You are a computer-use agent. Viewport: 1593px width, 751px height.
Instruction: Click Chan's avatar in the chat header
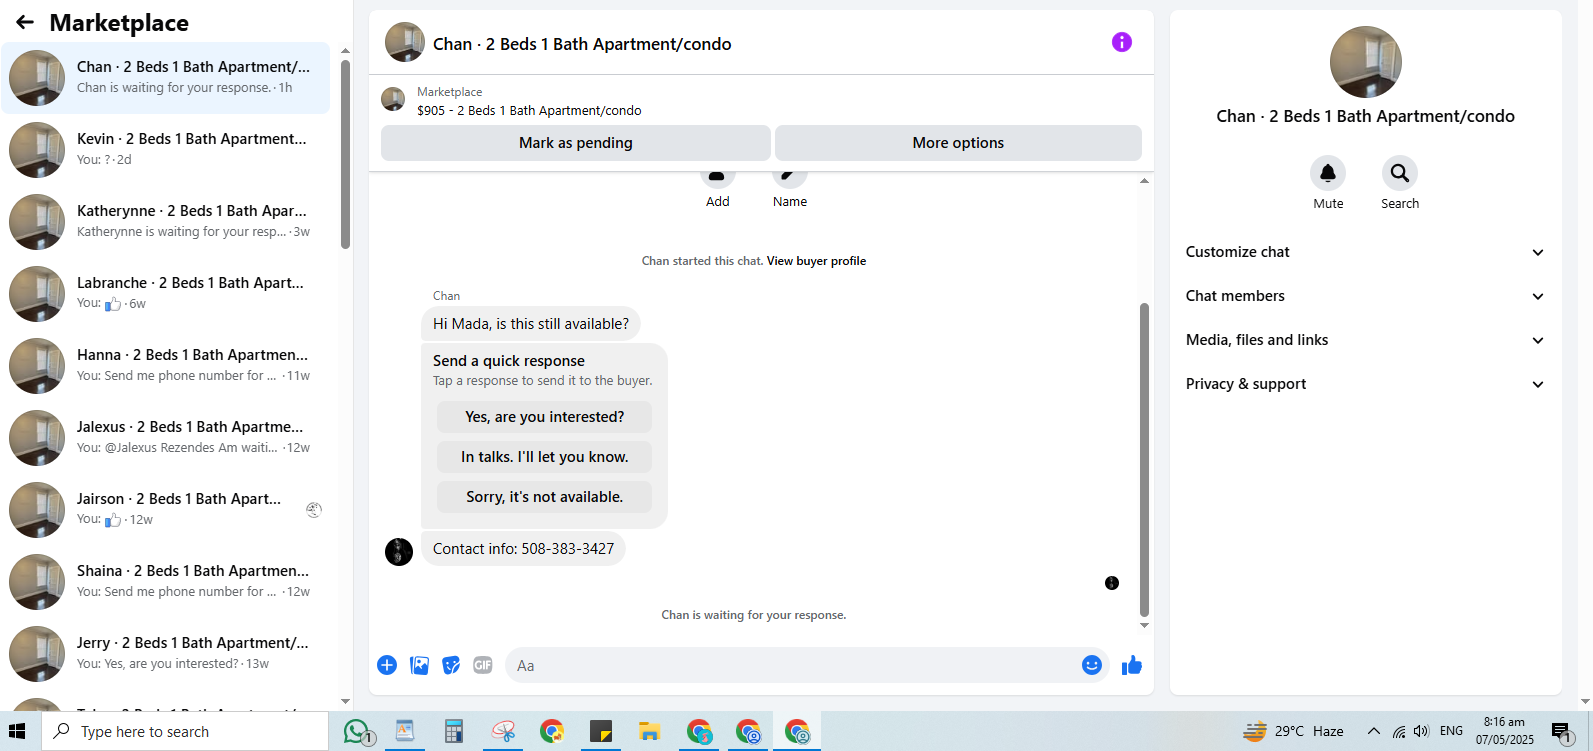405,42
